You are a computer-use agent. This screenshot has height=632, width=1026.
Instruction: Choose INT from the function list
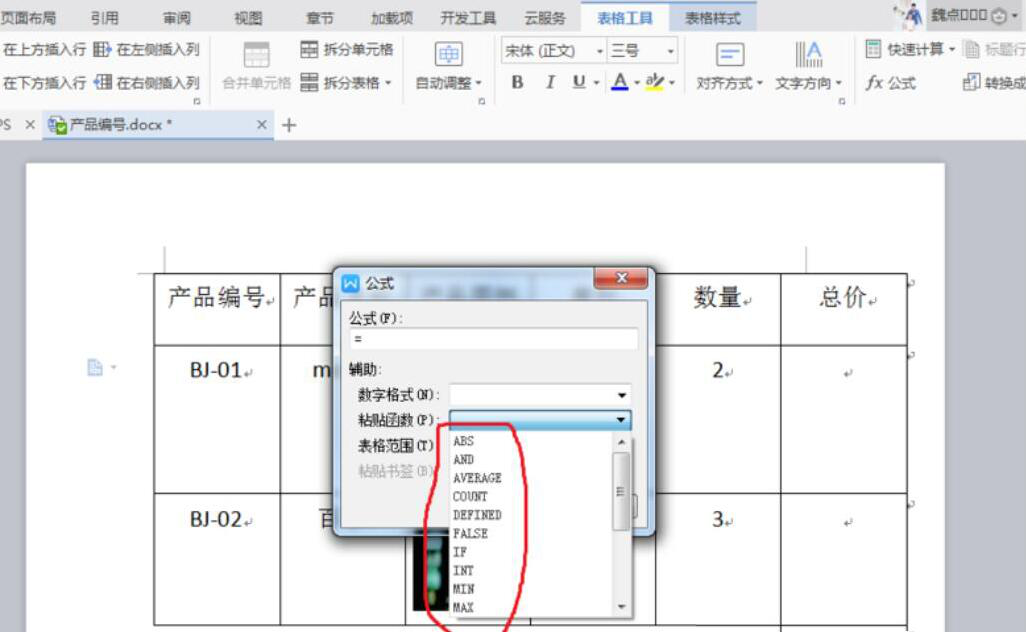(x=463, y=571)
